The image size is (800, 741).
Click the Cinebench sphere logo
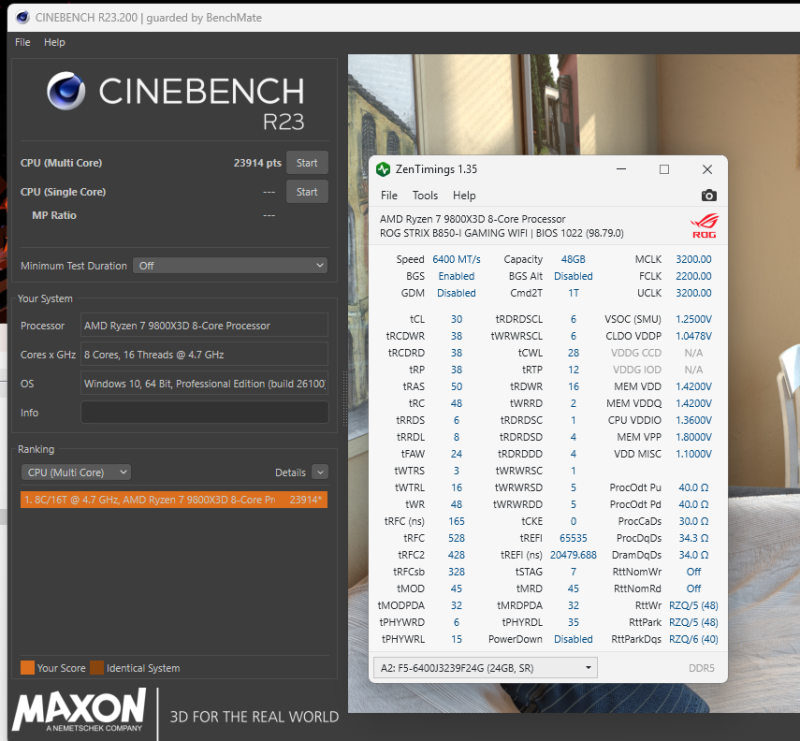point(66,91)
